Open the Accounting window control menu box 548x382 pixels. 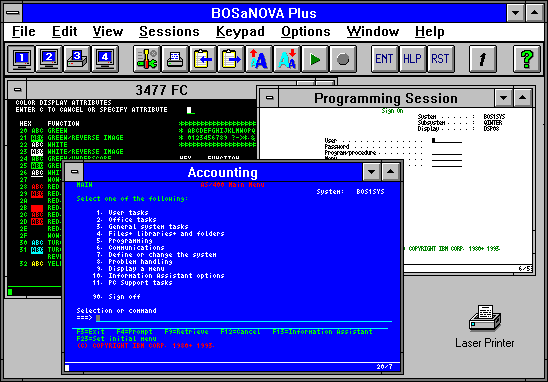coord(74,172)
